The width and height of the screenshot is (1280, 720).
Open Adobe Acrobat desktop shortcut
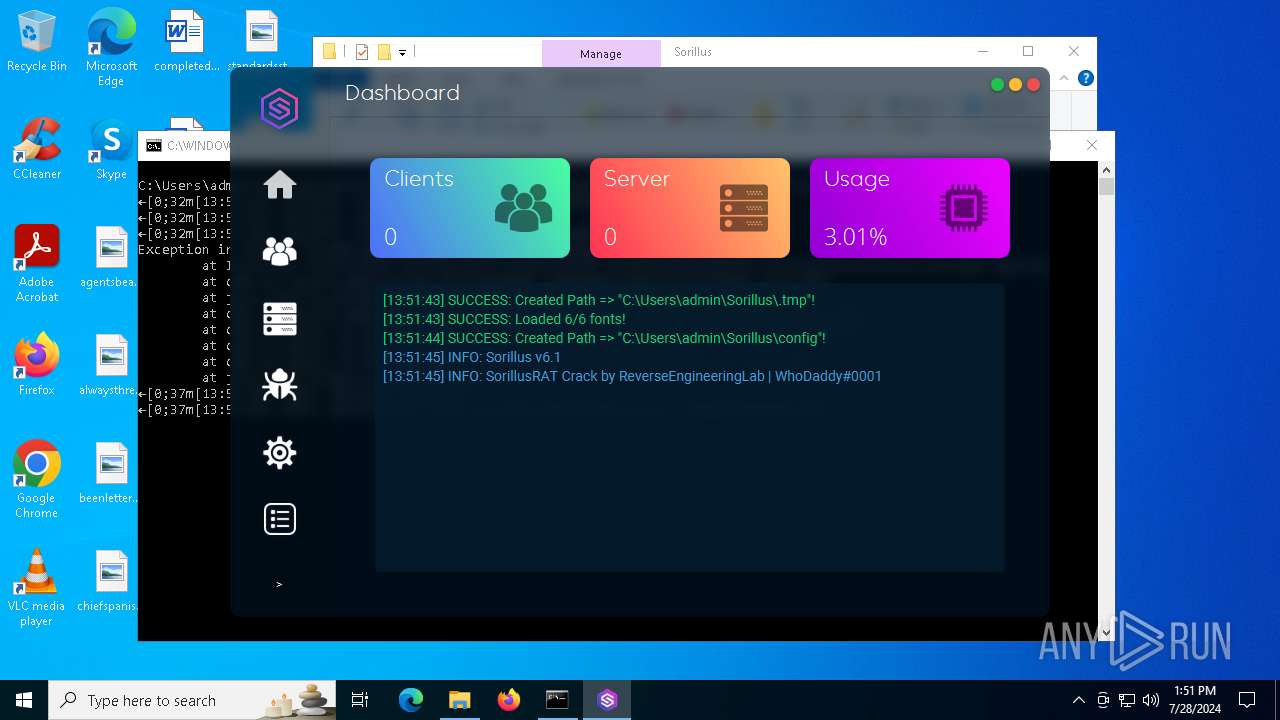(37, 264)
